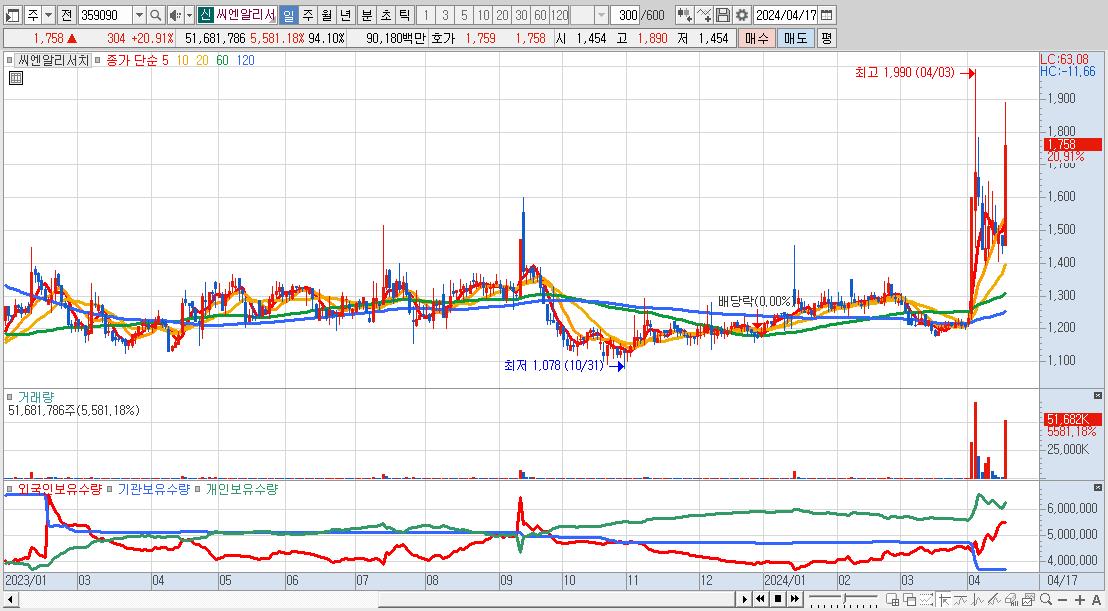
Task: Click the 평 button
Action: tap(827, 38)
